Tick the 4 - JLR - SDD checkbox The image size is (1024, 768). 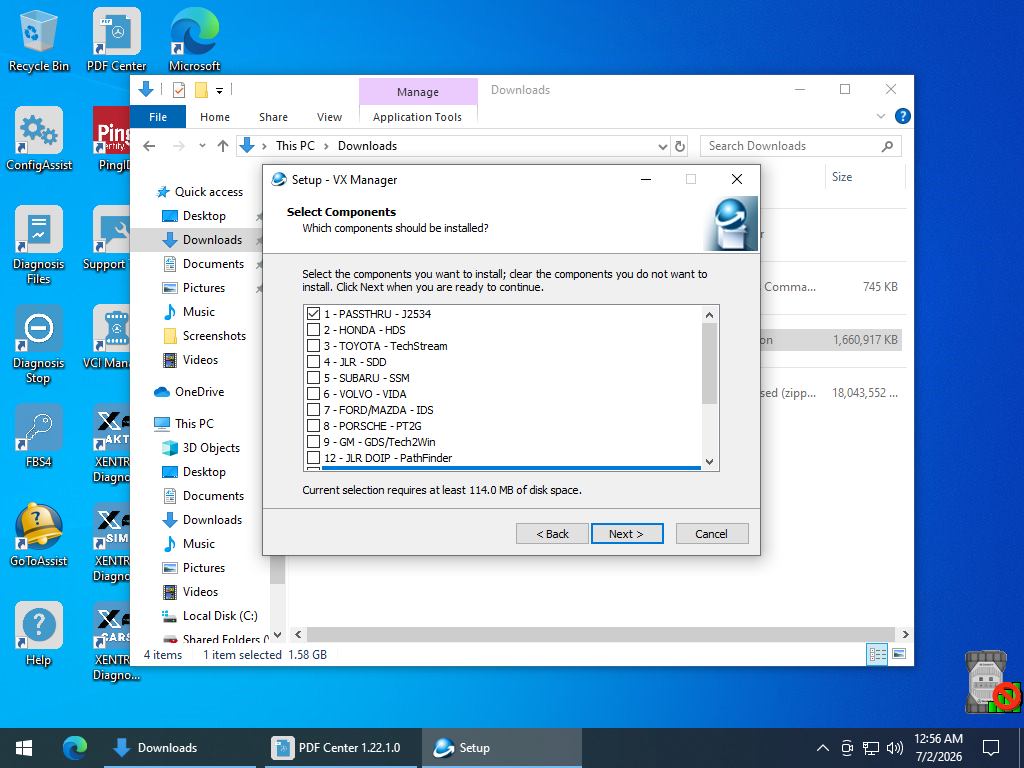click(313, 362)
